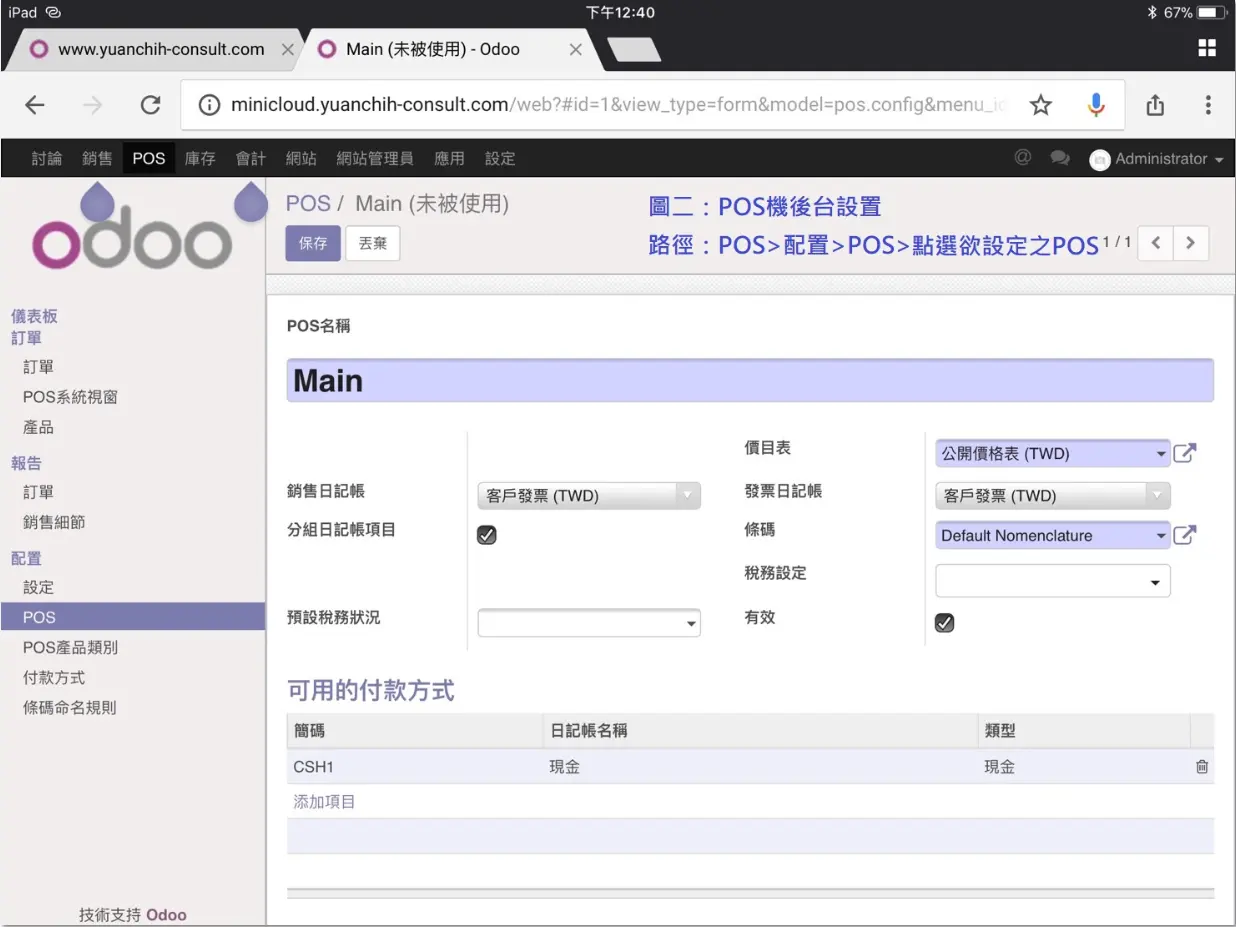Click the @ mentions icon in the top bar
This screenshot has width=1236, height=927.
tap(1023, 158)
